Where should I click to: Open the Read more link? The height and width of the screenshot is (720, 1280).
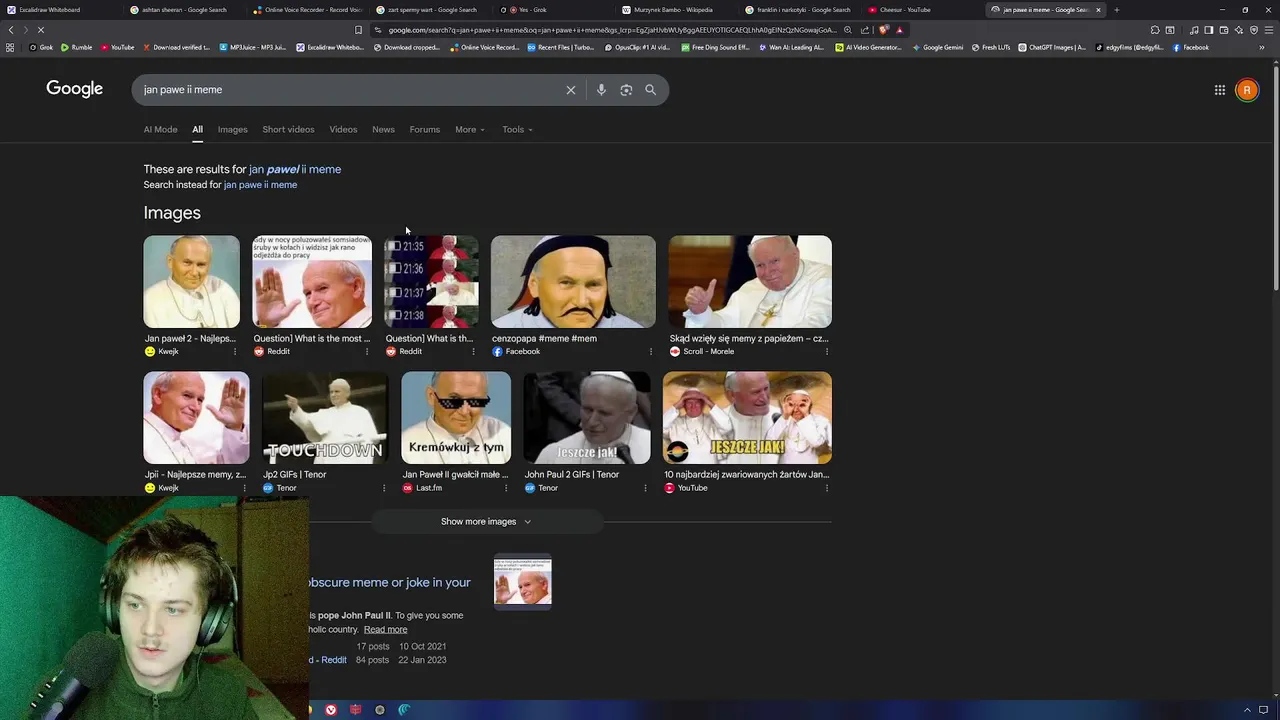tap(385, 630)
